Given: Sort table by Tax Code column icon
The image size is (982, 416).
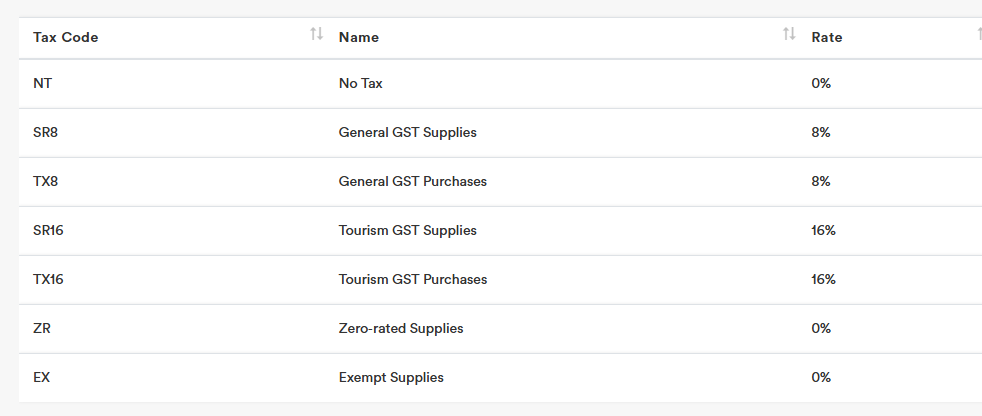Looking at the screenshot, I should (x=316, y=35).
